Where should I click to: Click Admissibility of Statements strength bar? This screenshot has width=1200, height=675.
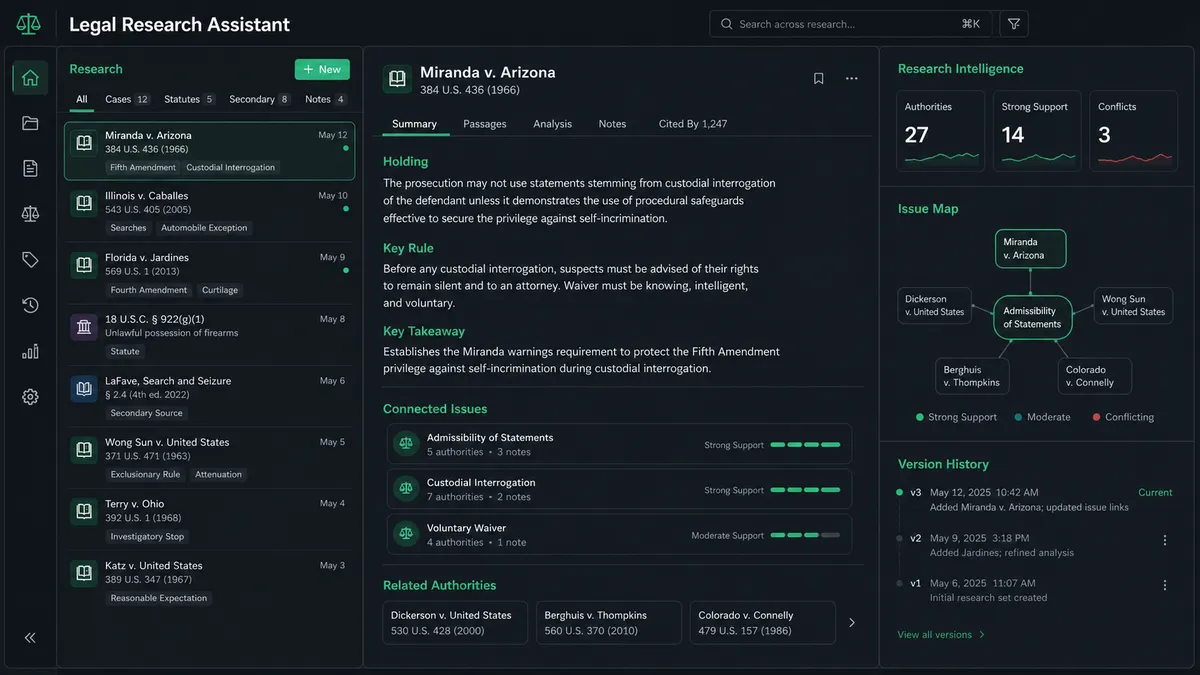pyautogui.click(x=805, y=445)
